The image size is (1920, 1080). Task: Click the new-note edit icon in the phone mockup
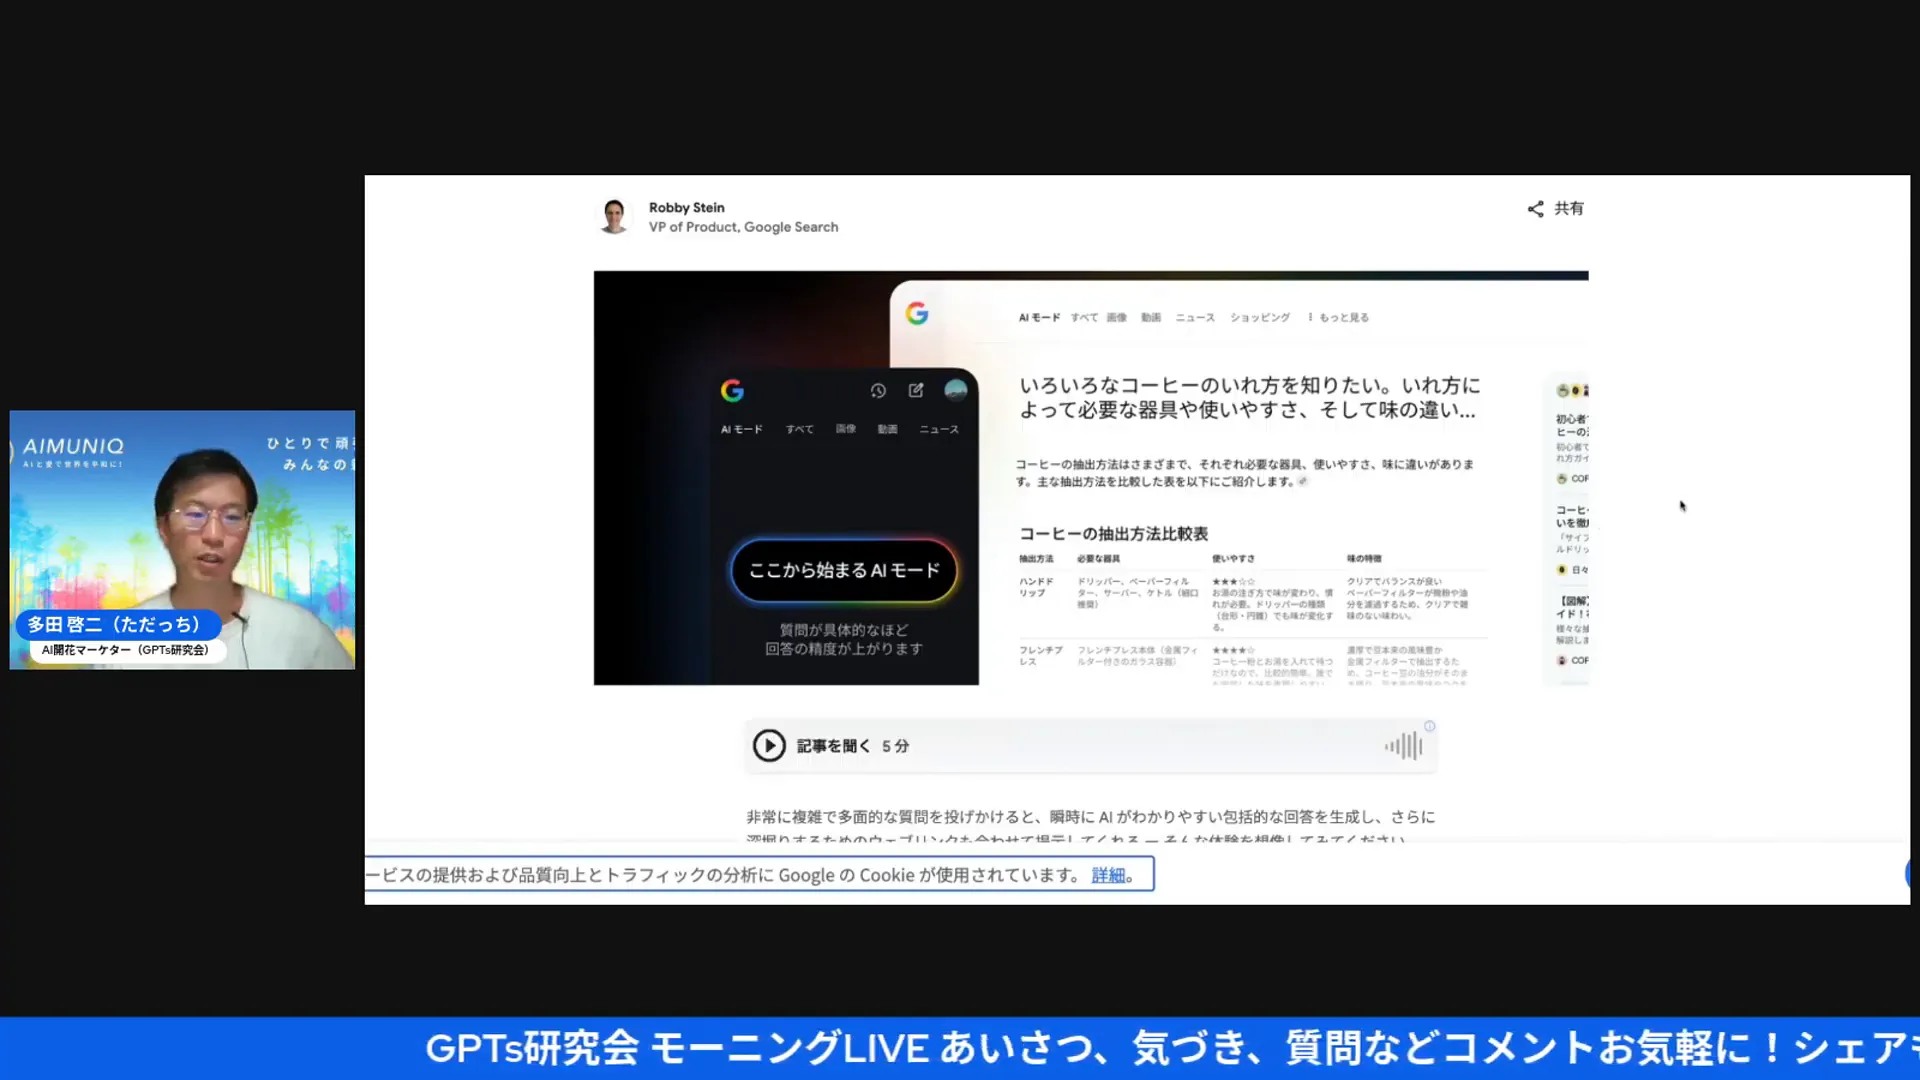tap(916, 390)
